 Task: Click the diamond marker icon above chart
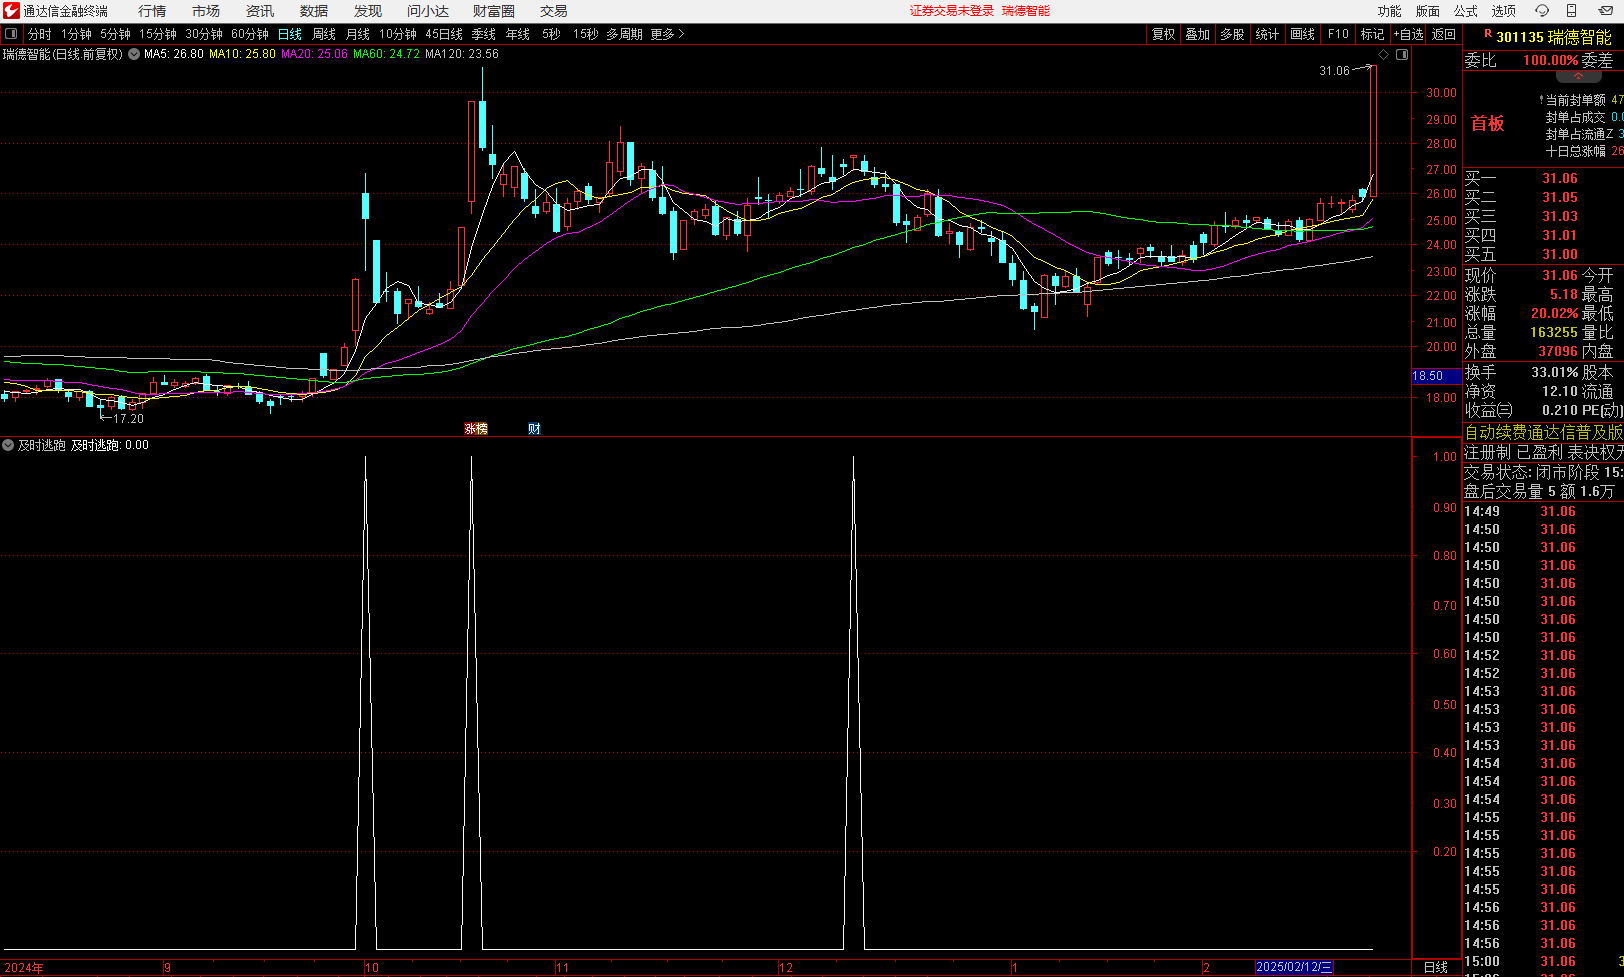pyautogui.click(x=1384, y=54)
